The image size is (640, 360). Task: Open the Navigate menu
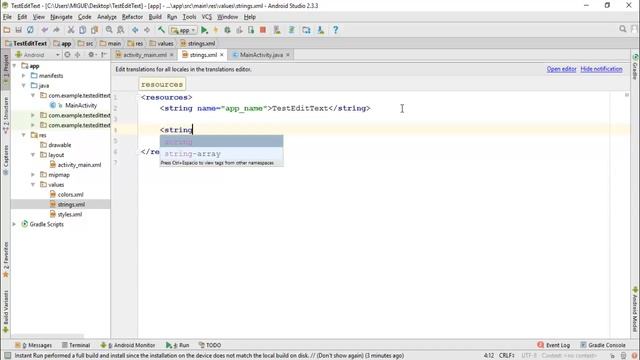click(61, 17)
